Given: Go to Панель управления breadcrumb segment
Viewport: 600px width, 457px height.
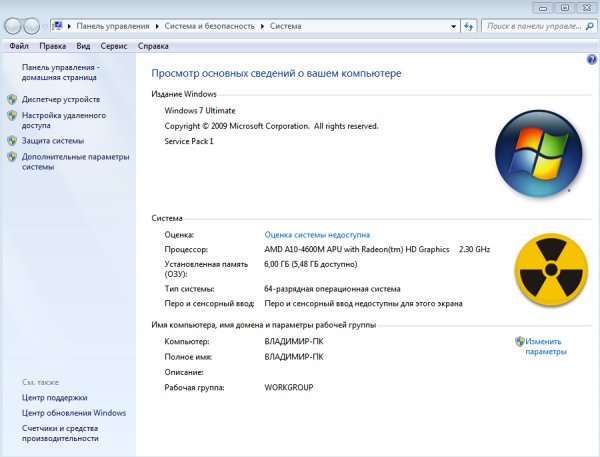Looking at the screenshot, I should pyautogui.click(x=113, y=26).
